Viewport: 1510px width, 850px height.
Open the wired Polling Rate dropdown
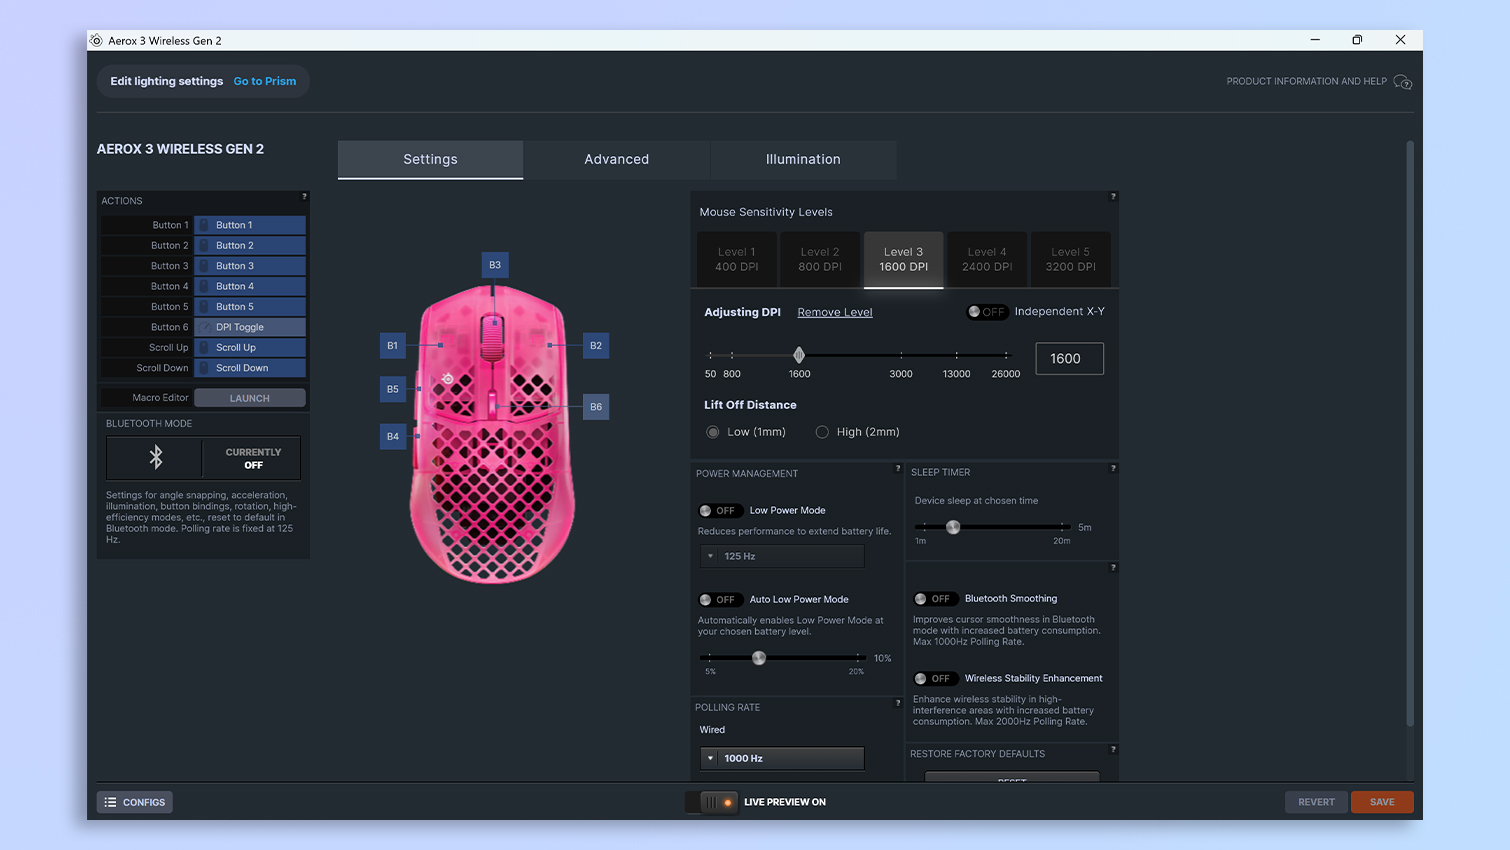tap(781, 758)
